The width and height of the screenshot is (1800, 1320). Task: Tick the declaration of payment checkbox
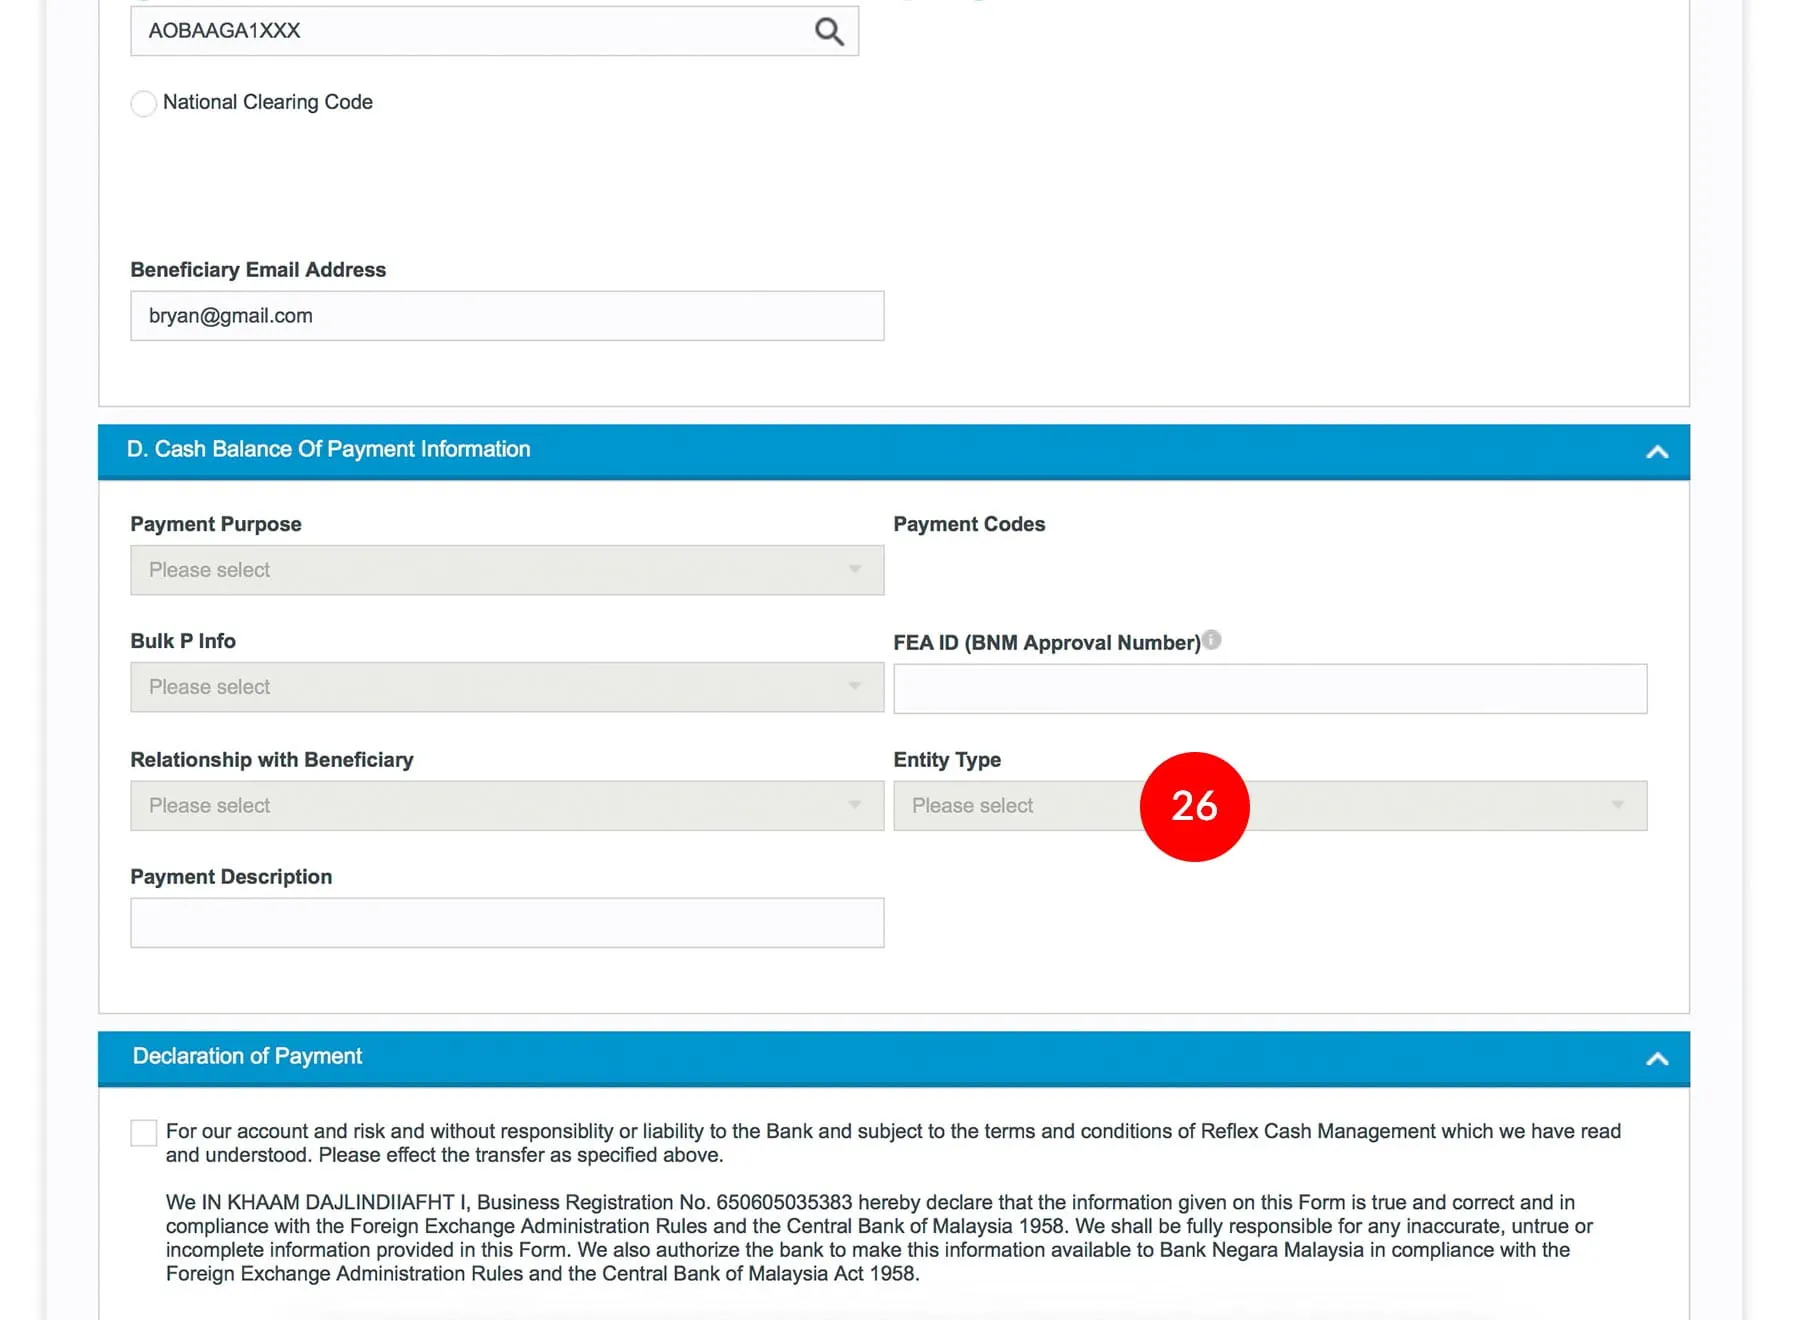(144, 1132)
